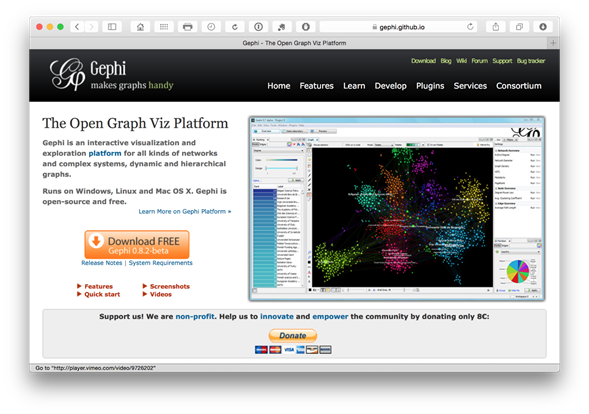
Task: Click the Download link in top bar
Action: point(423,61)
